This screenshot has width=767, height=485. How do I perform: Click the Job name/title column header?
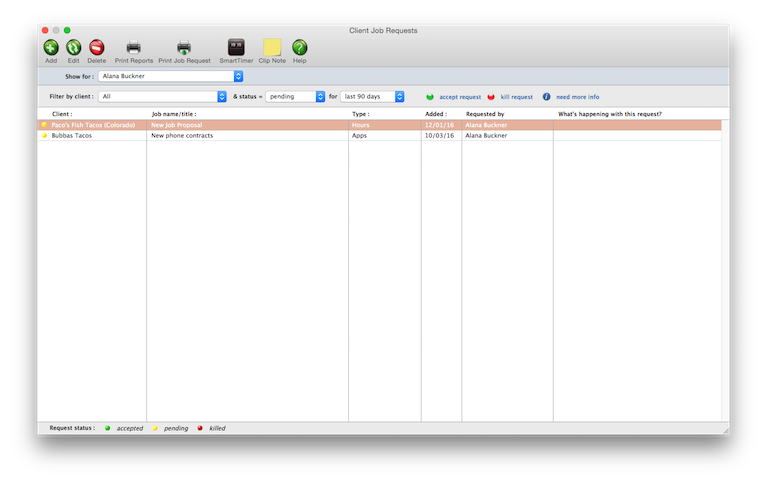tap(174, 114)
